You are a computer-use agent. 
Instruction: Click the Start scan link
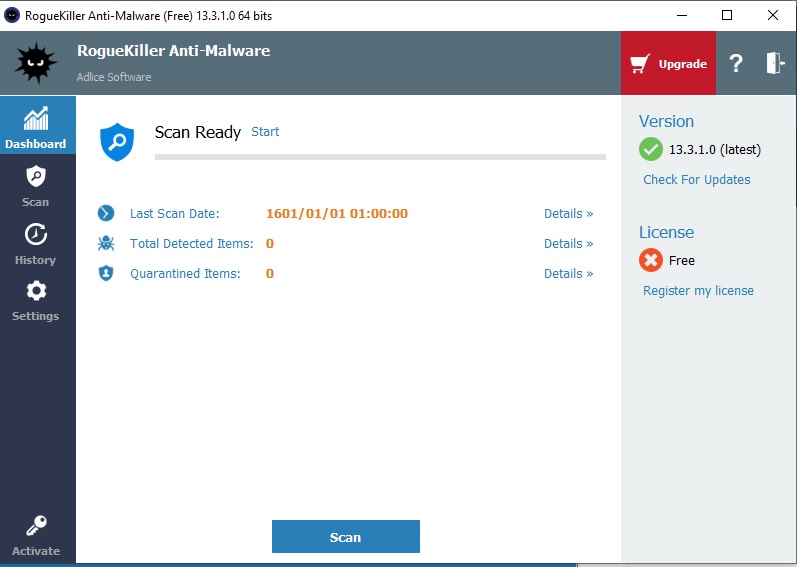click(265, 132)
